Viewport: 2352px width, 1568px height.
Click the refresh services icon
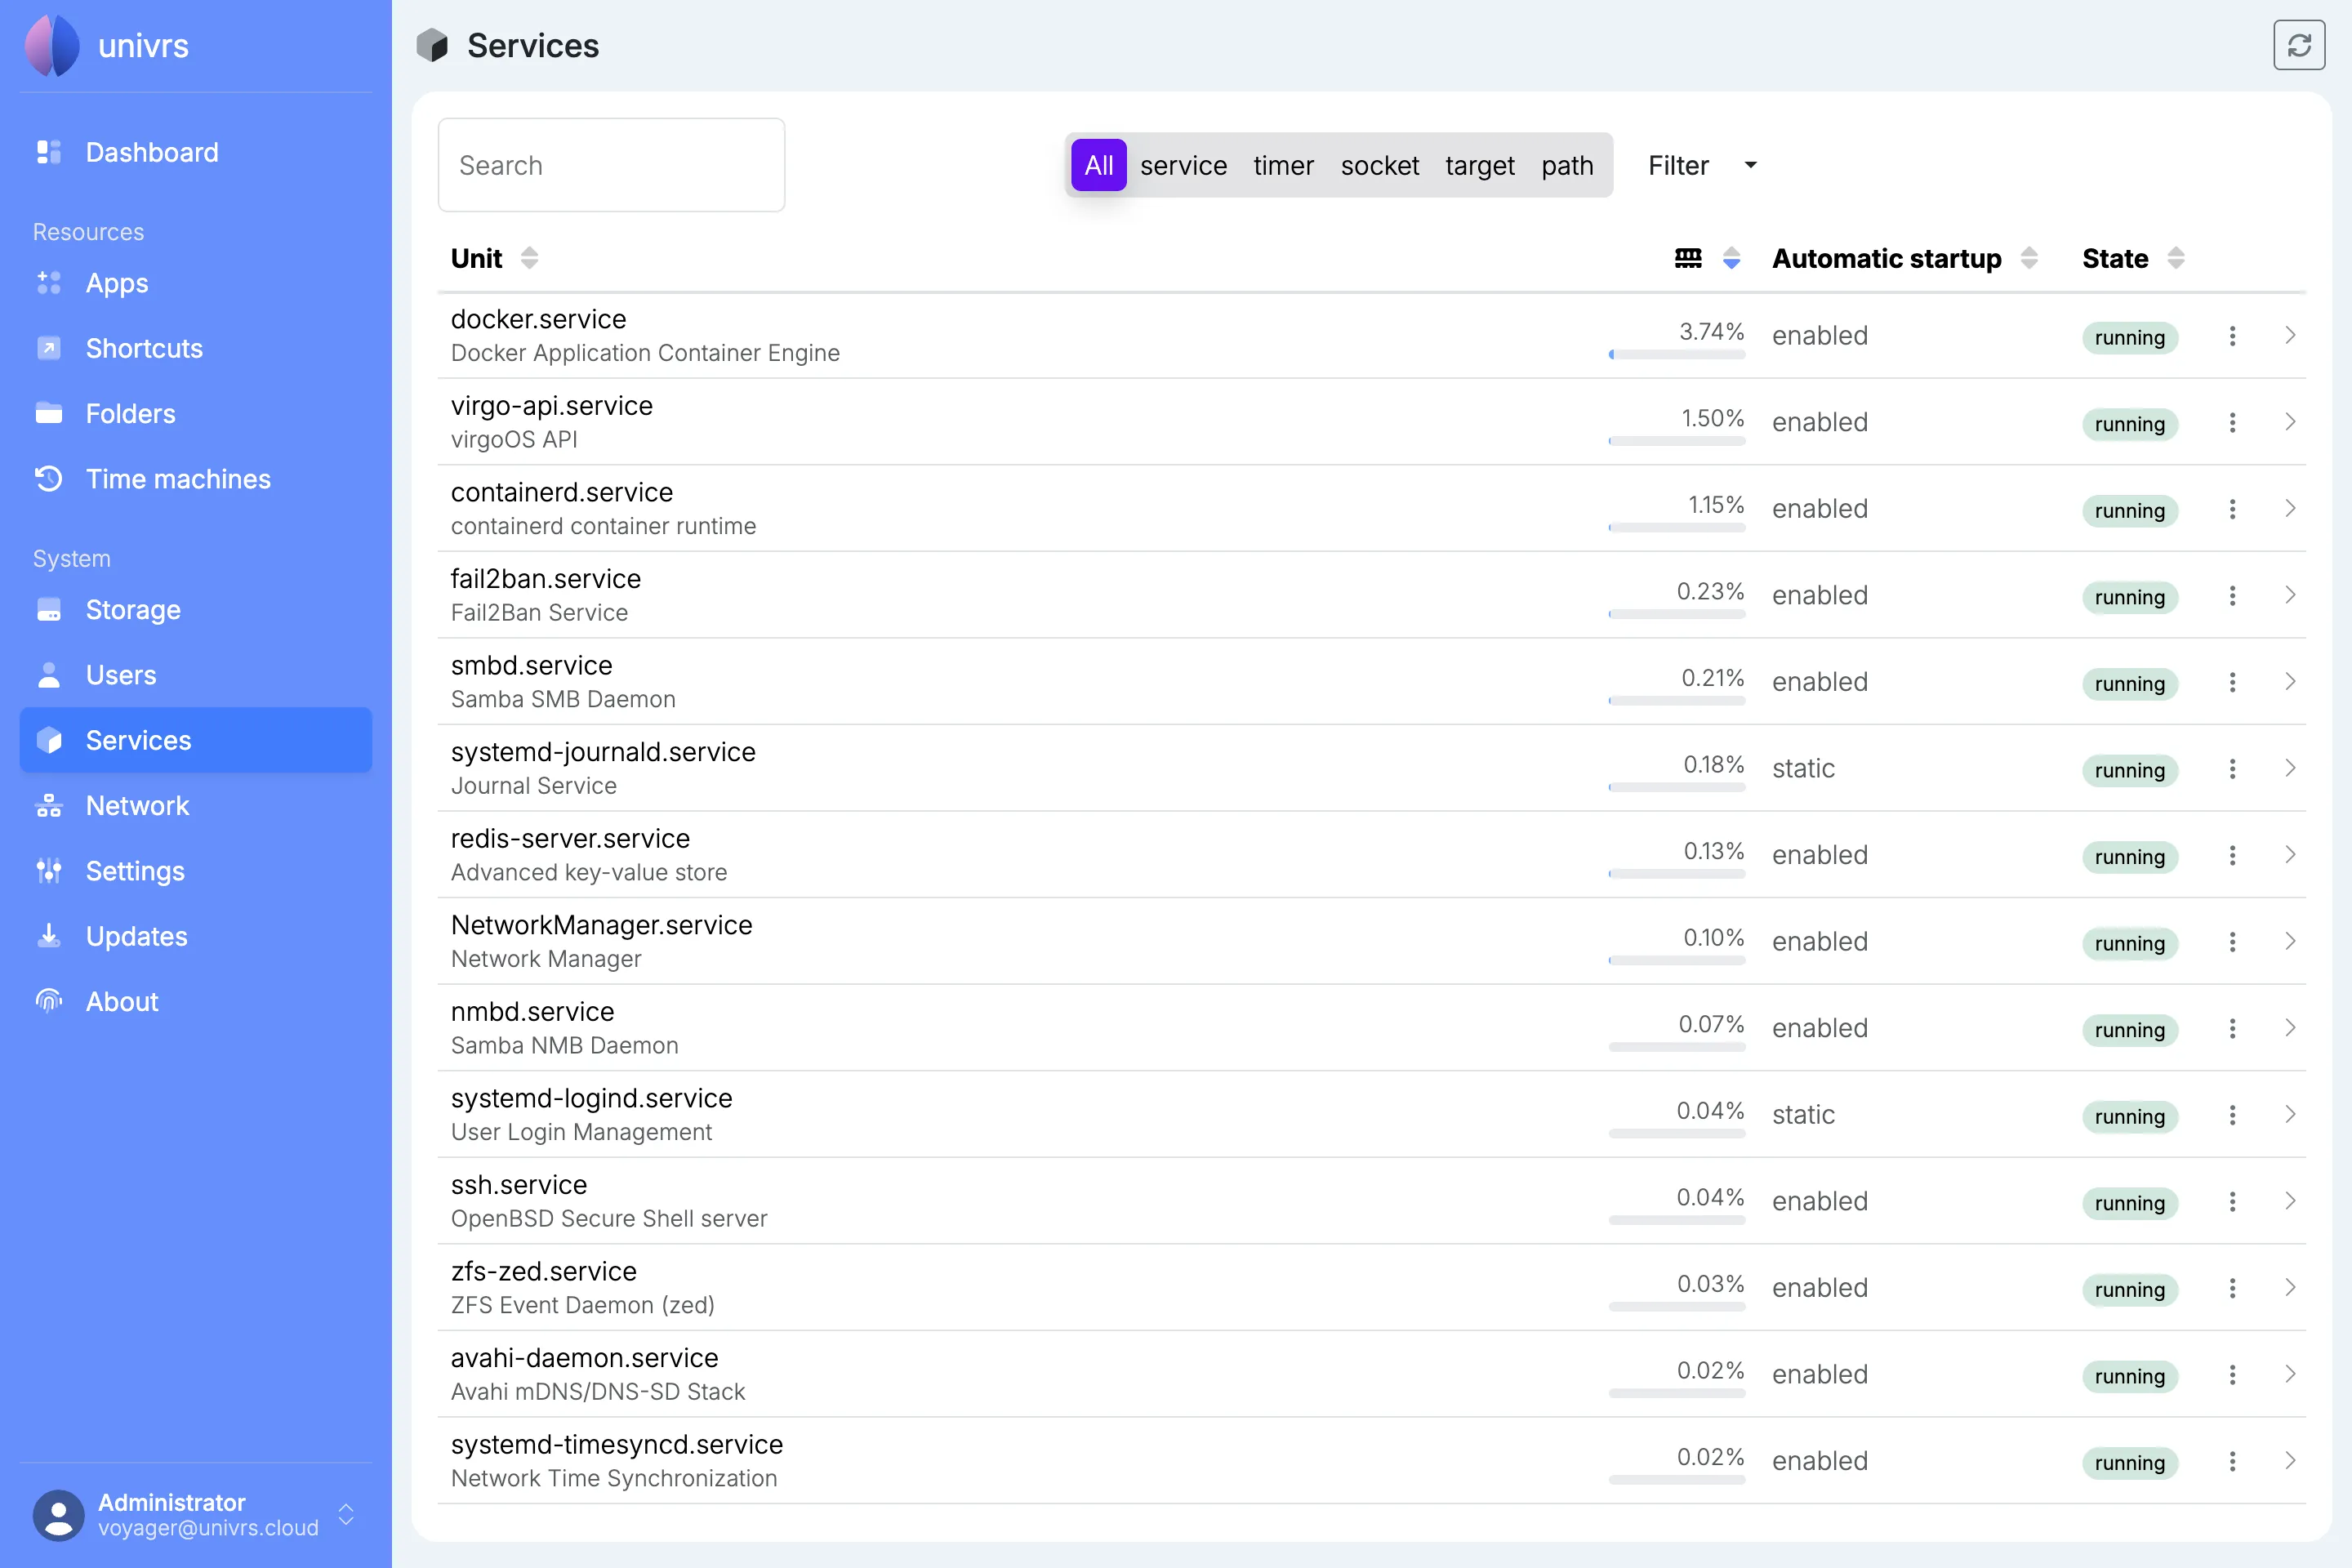[x=2298, y=45]
